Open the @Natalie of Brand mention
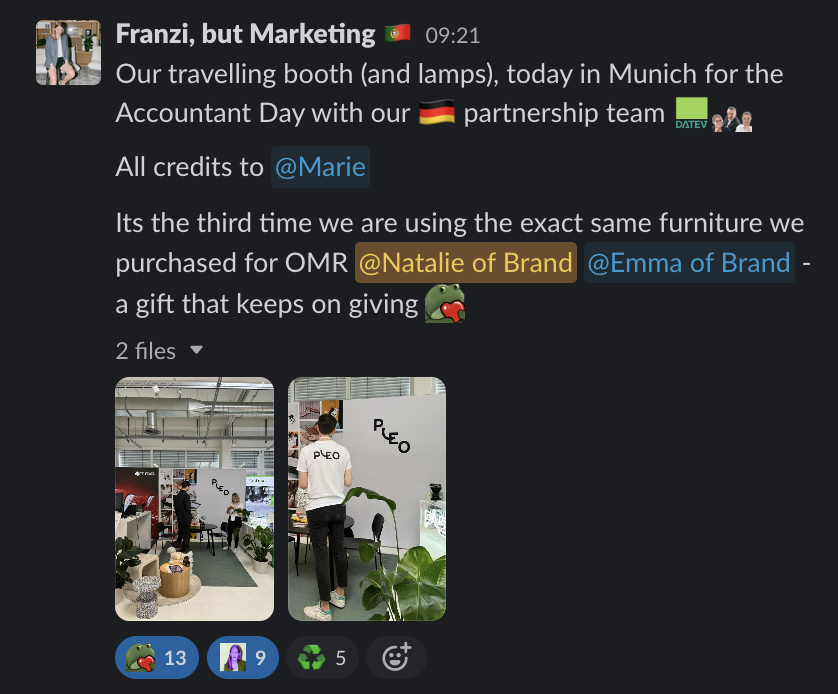The width and height of the screenshot is (838, 694). tap(465, 262)
